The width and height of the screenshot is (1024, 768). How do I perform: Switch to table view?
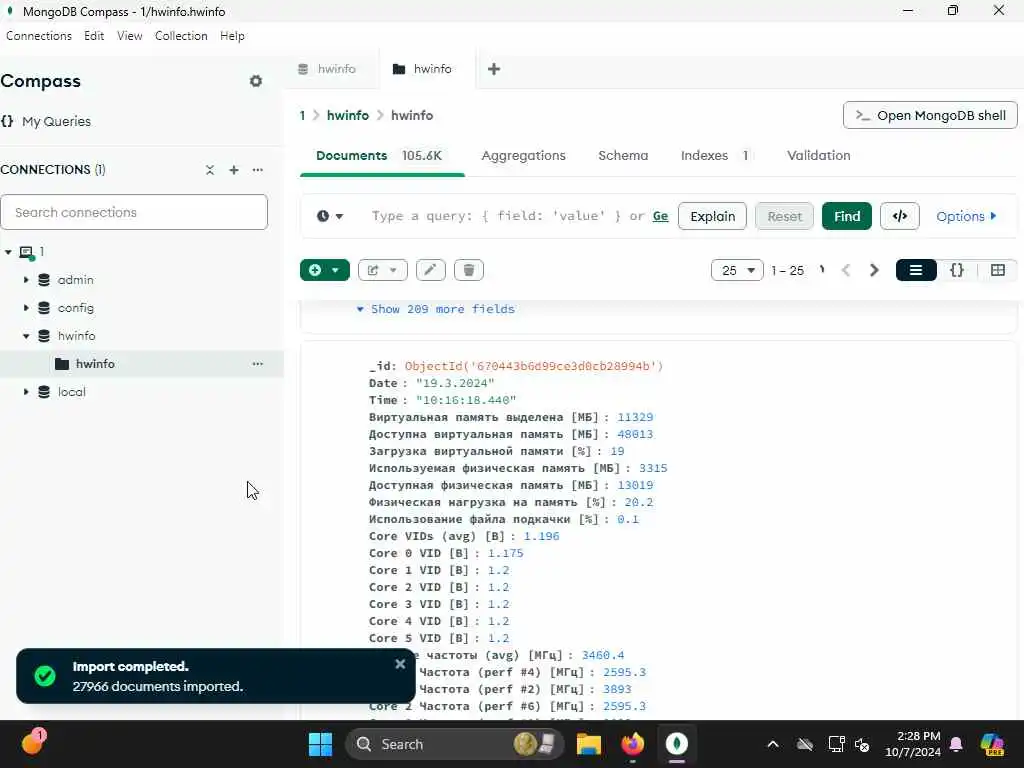click(x=997, y=270)
